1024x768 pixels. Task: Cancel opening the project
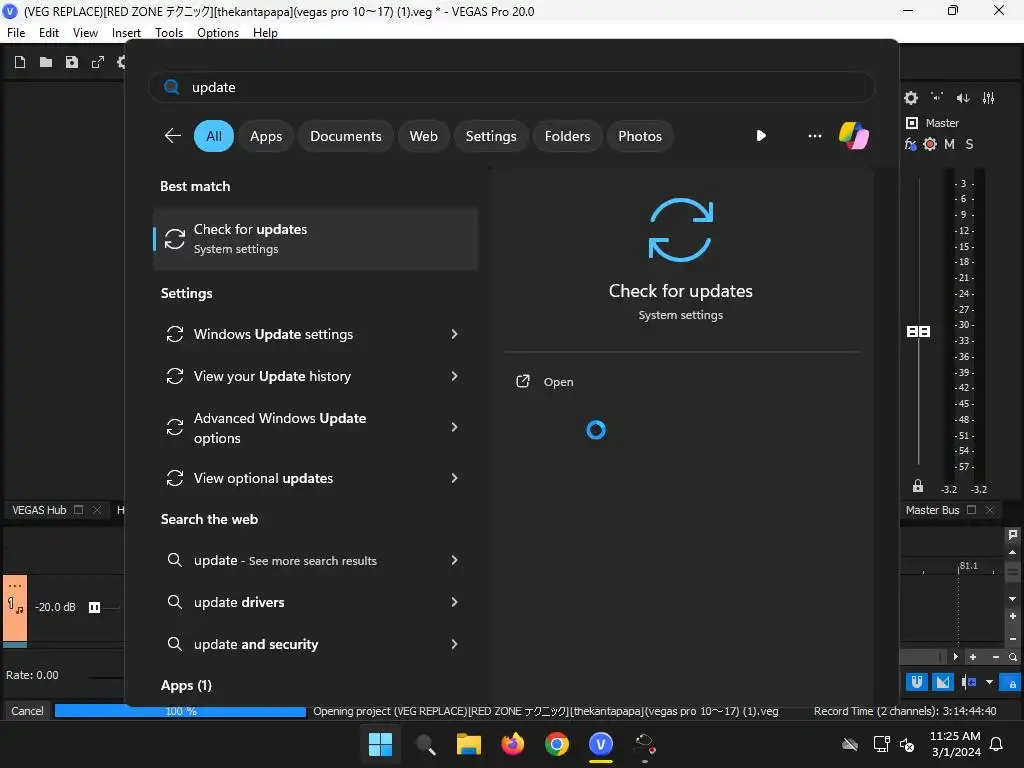[27, 711]
